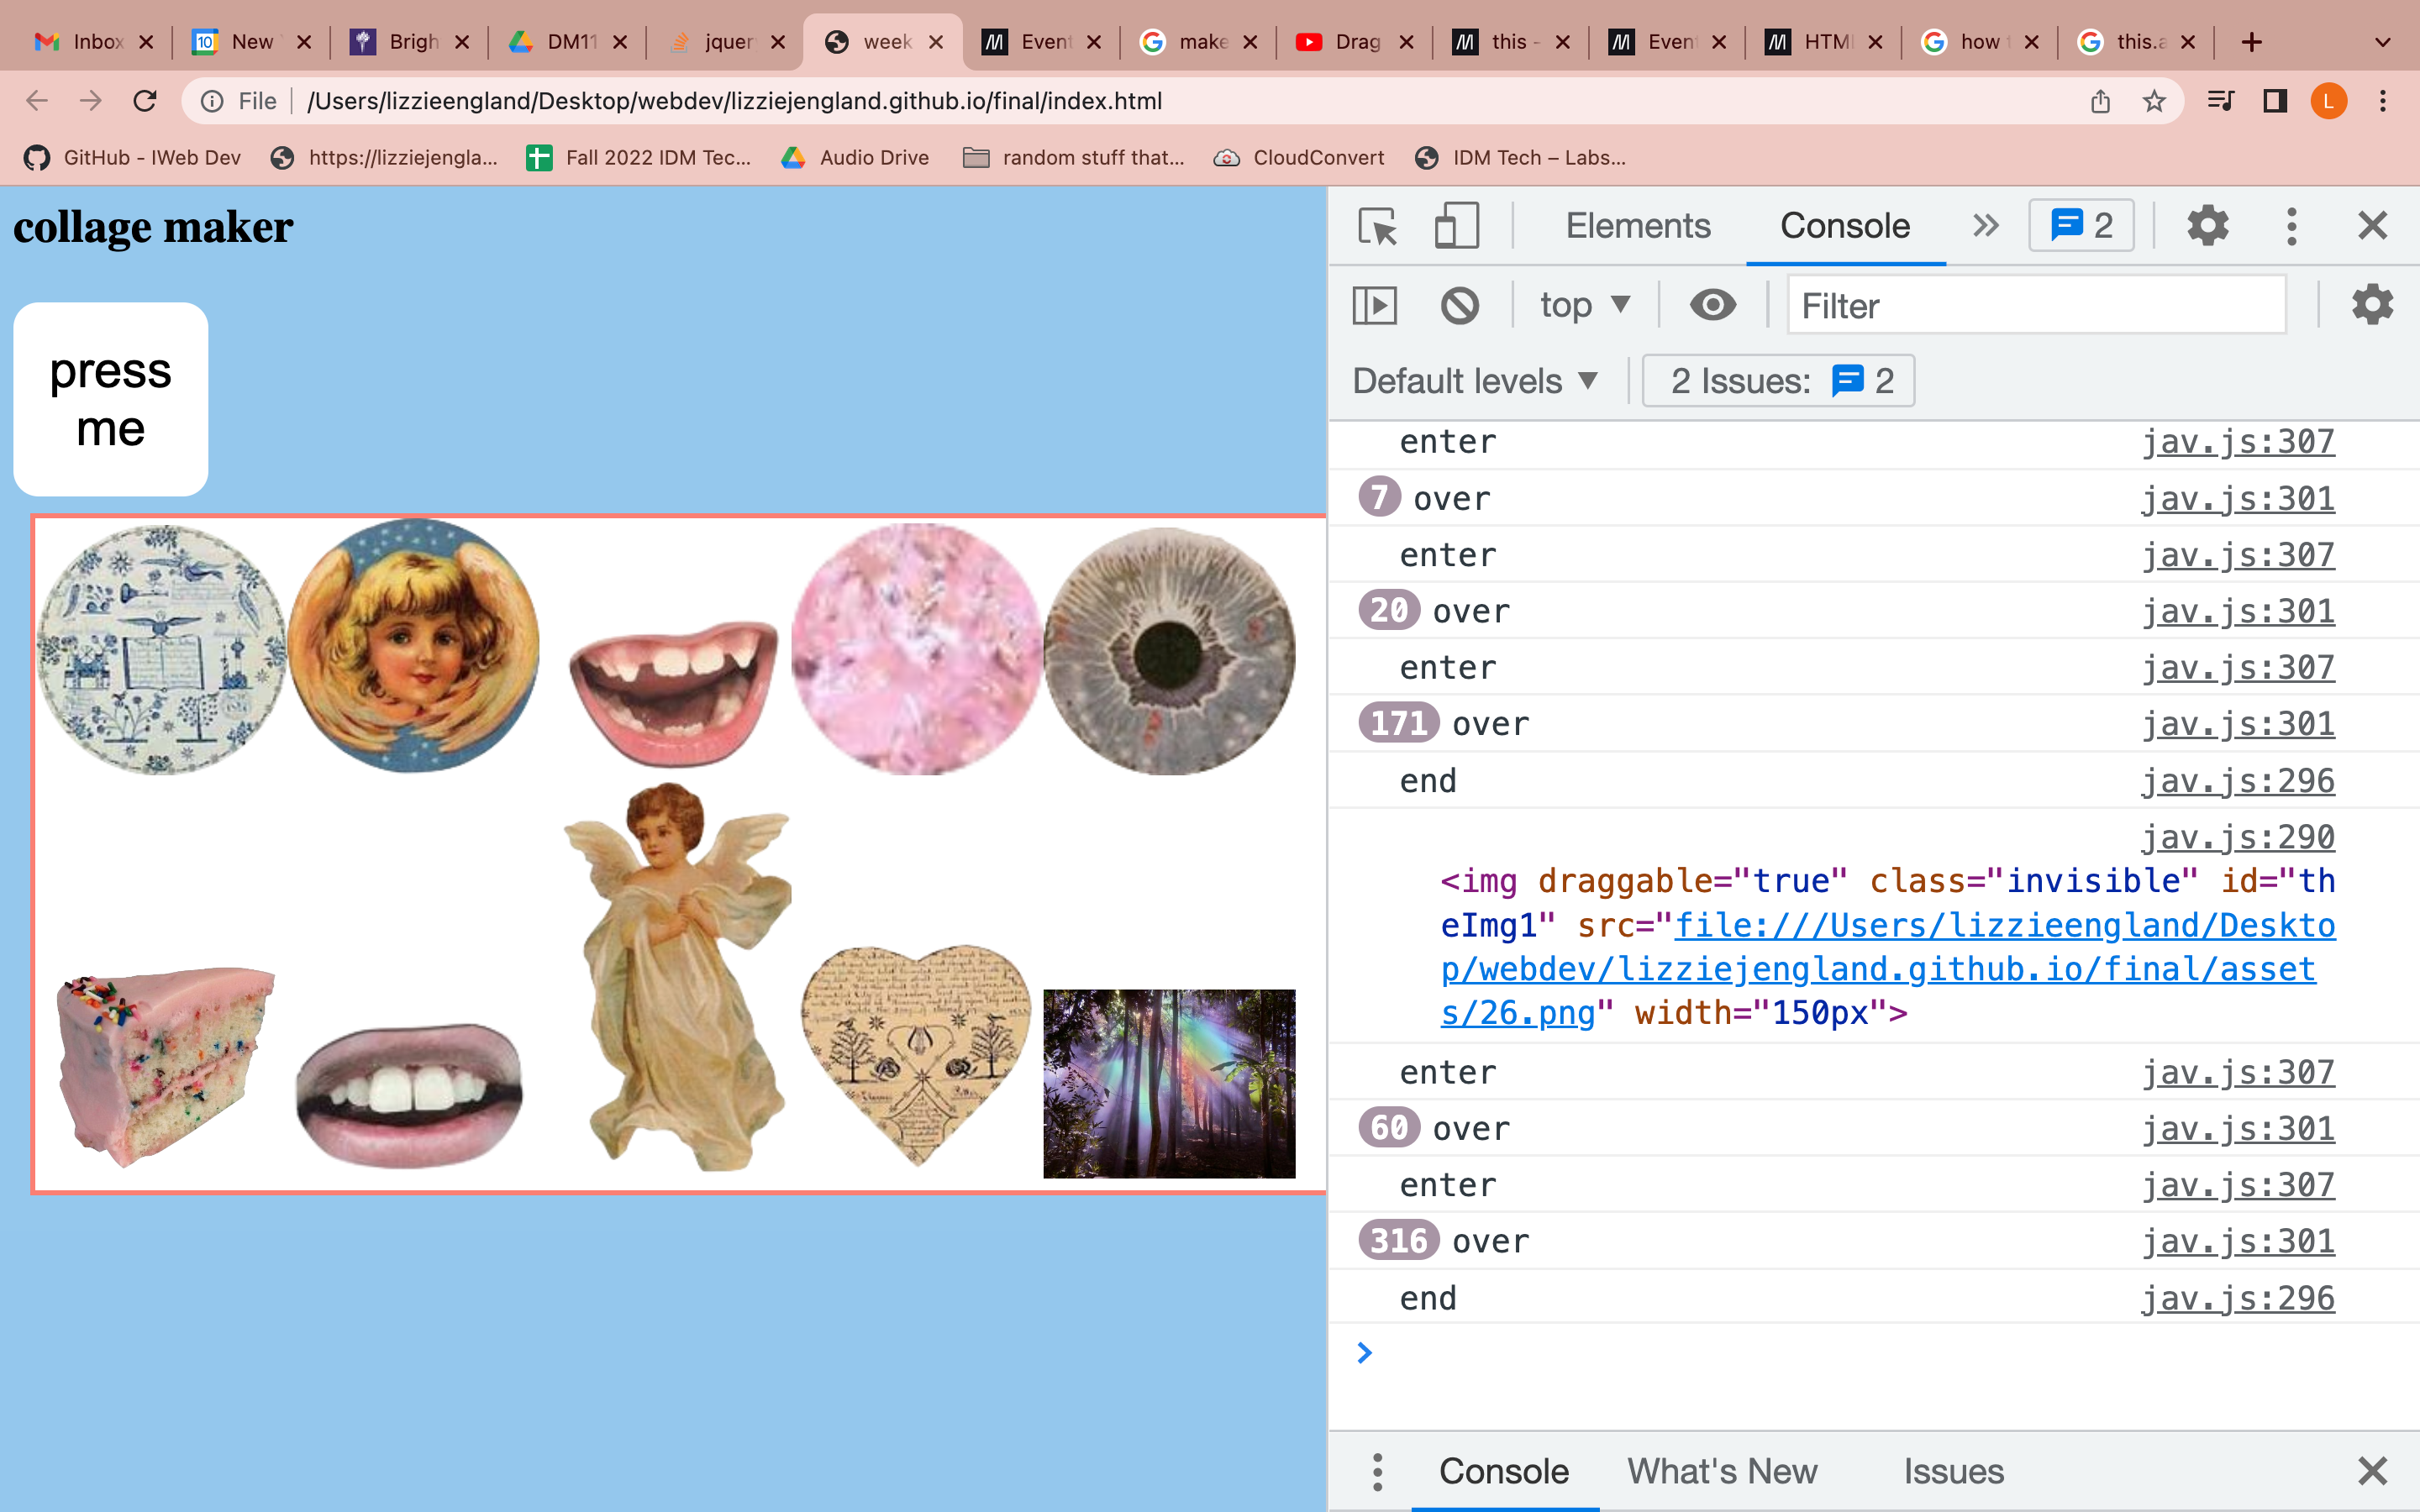Viewport: 2420px width, 1512px height.
Task: Show more DevTools tabs chevron
Action: point(1985,226)
